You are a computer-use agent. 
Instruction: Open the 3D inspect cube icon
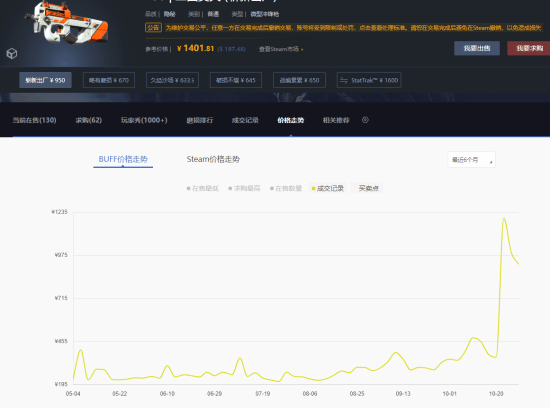(12, 53)
